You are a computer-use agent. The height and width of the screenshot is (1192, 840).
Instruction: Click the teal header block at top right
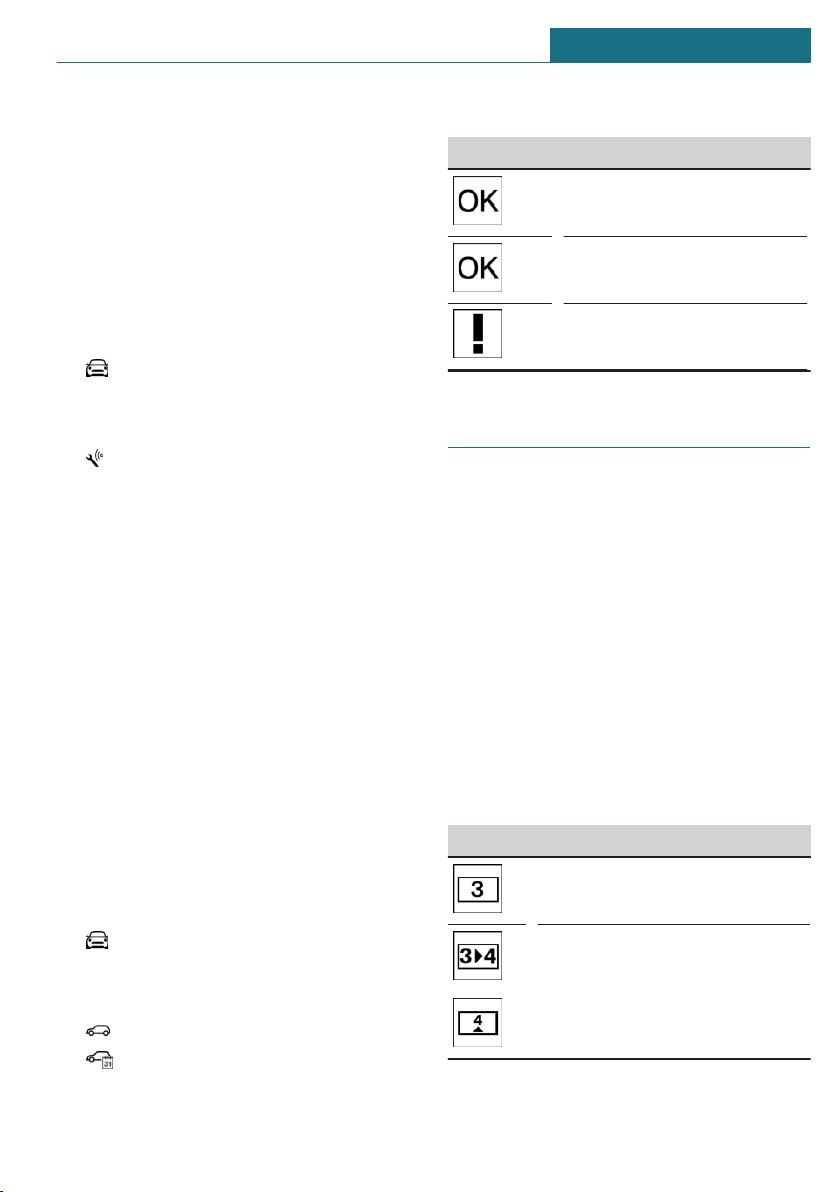(680, 46)
